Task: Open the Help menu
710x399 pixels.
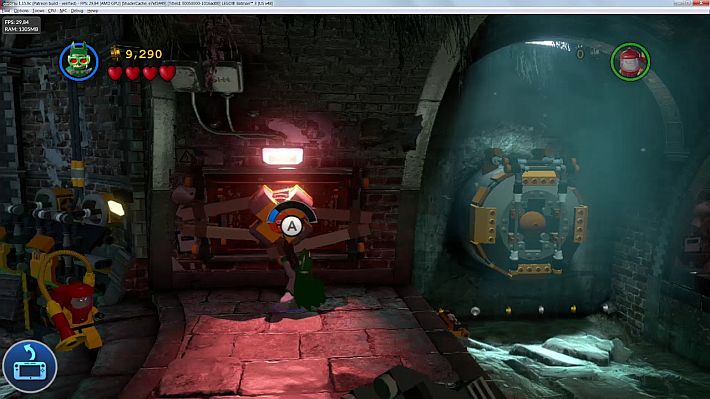Action: click(92, 10)
